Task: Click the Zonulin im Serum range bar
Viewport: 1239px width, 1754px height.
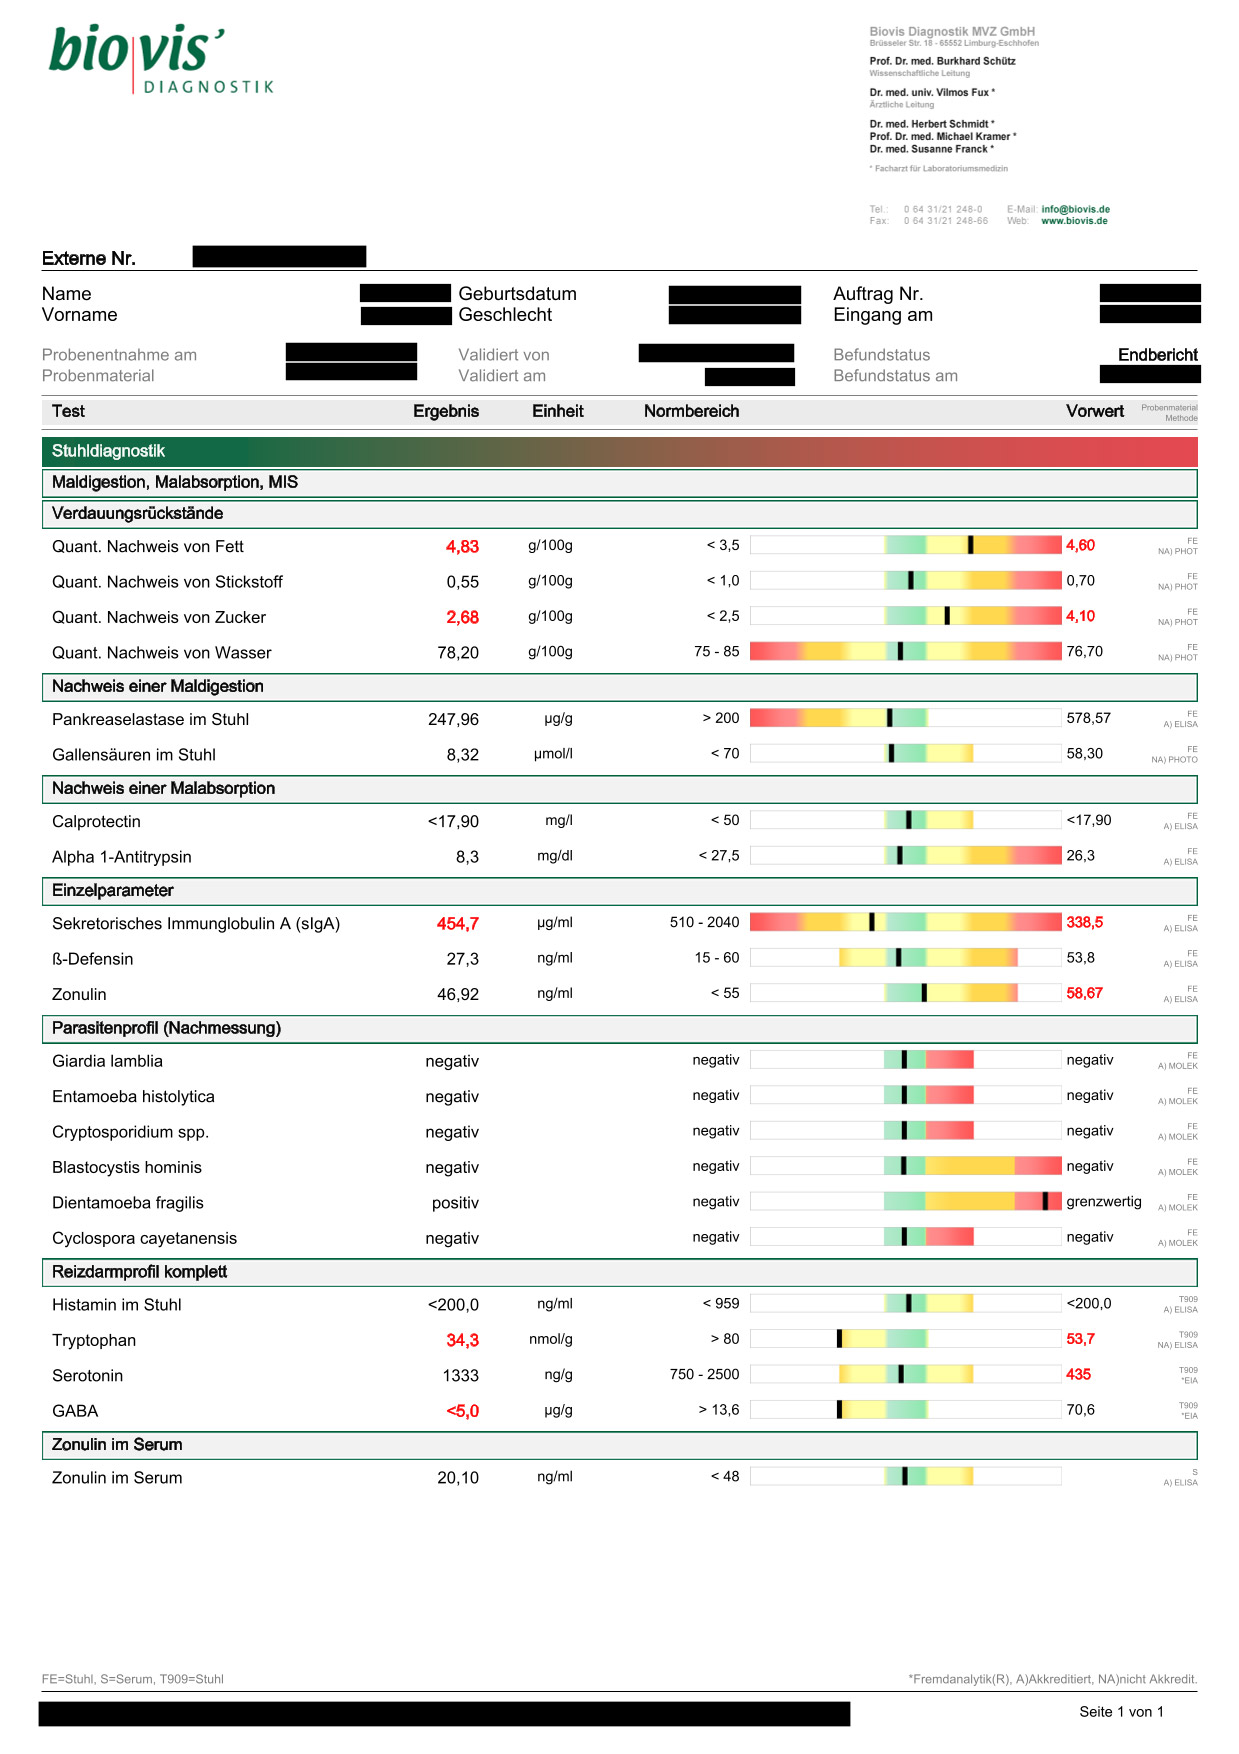Action: pos(905,1476)
